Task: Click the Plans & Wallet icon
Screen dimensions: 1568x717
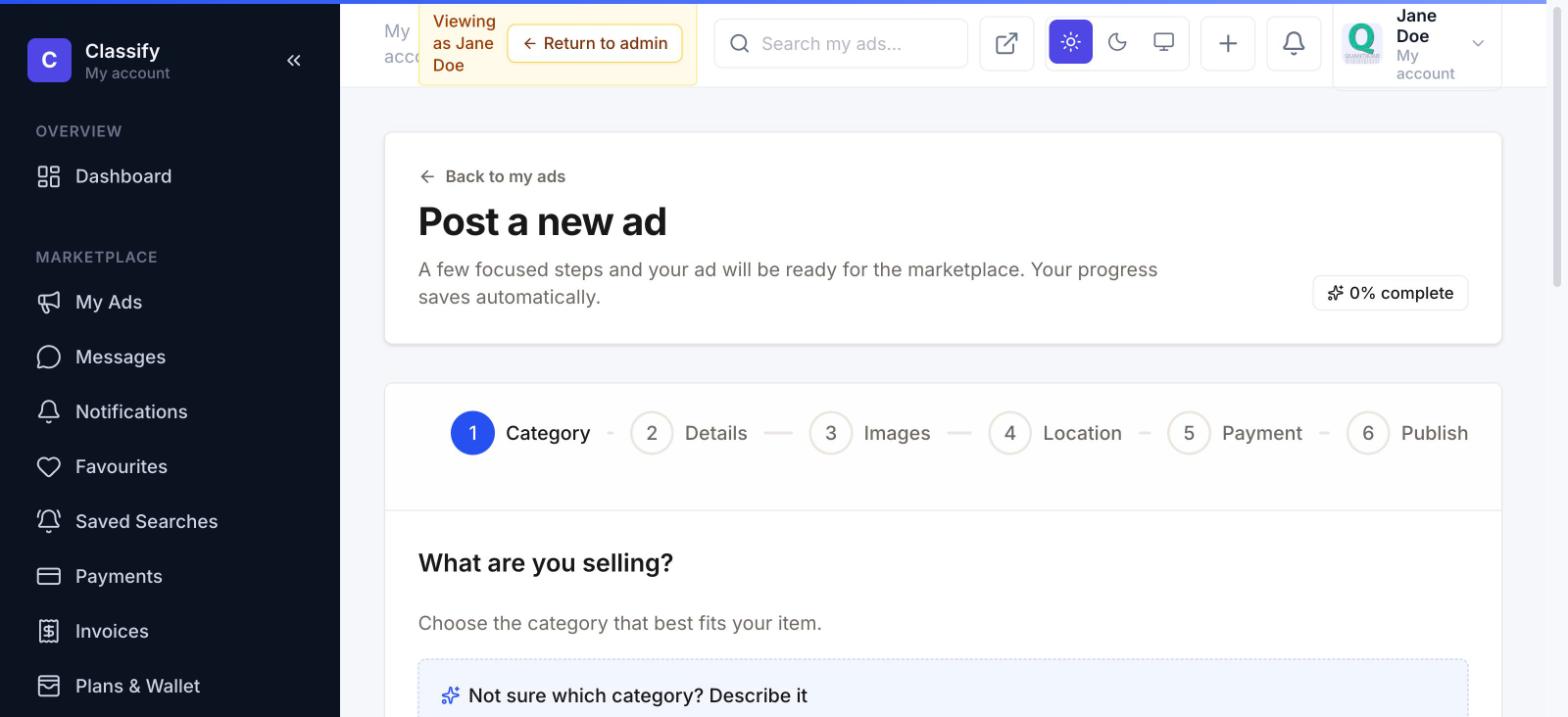Action: 49,687
